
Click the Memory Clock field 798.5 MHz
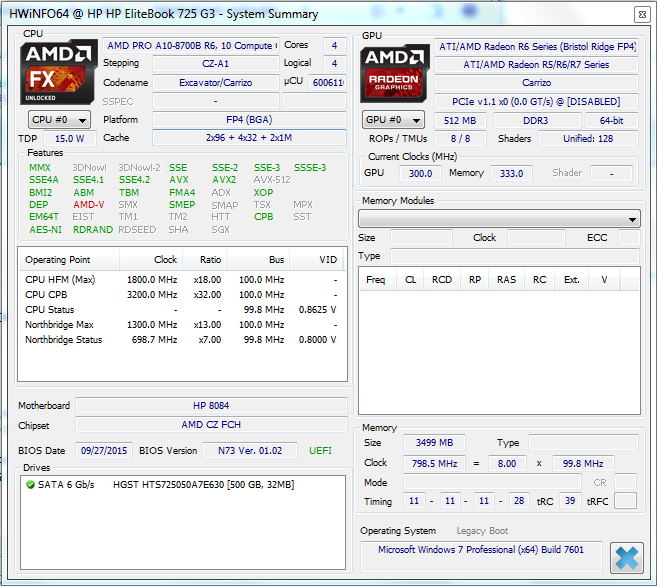point(435,464)
